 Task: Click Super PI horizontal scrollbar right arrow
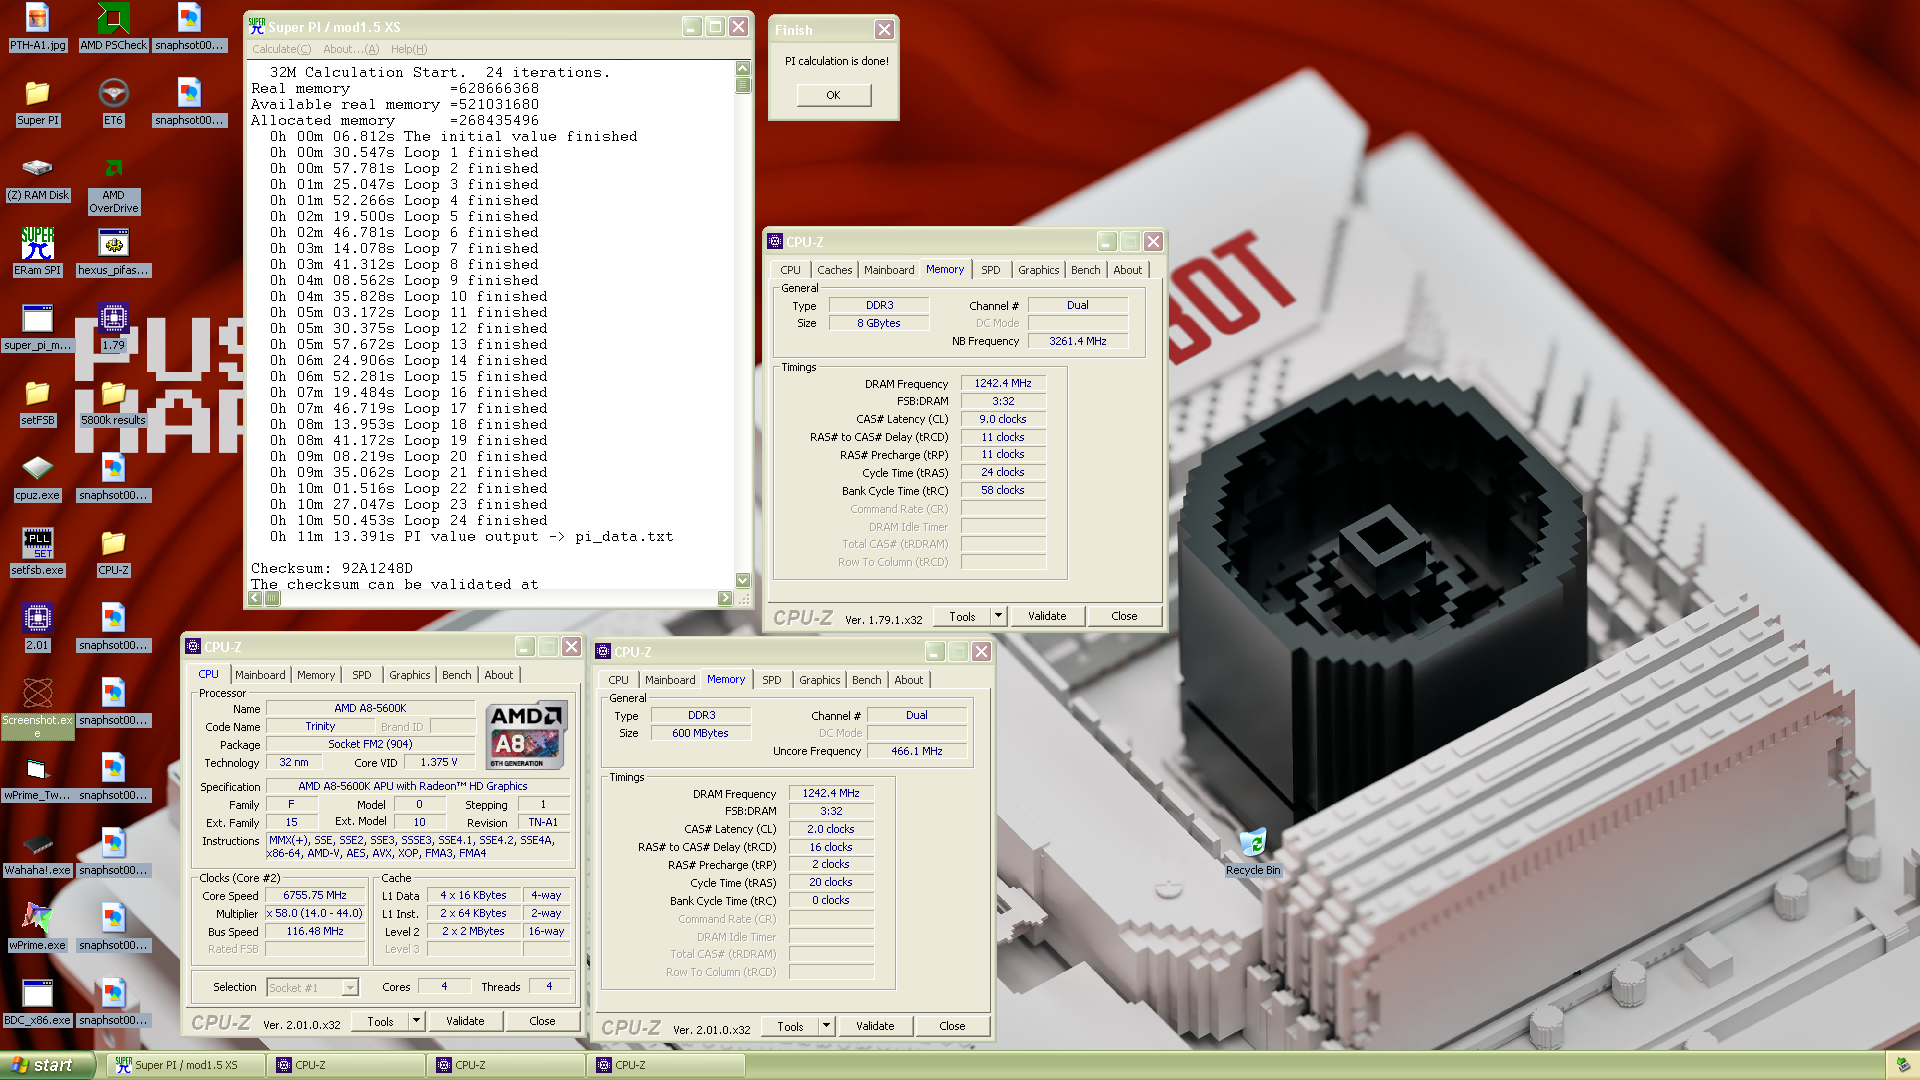[725, 598]
